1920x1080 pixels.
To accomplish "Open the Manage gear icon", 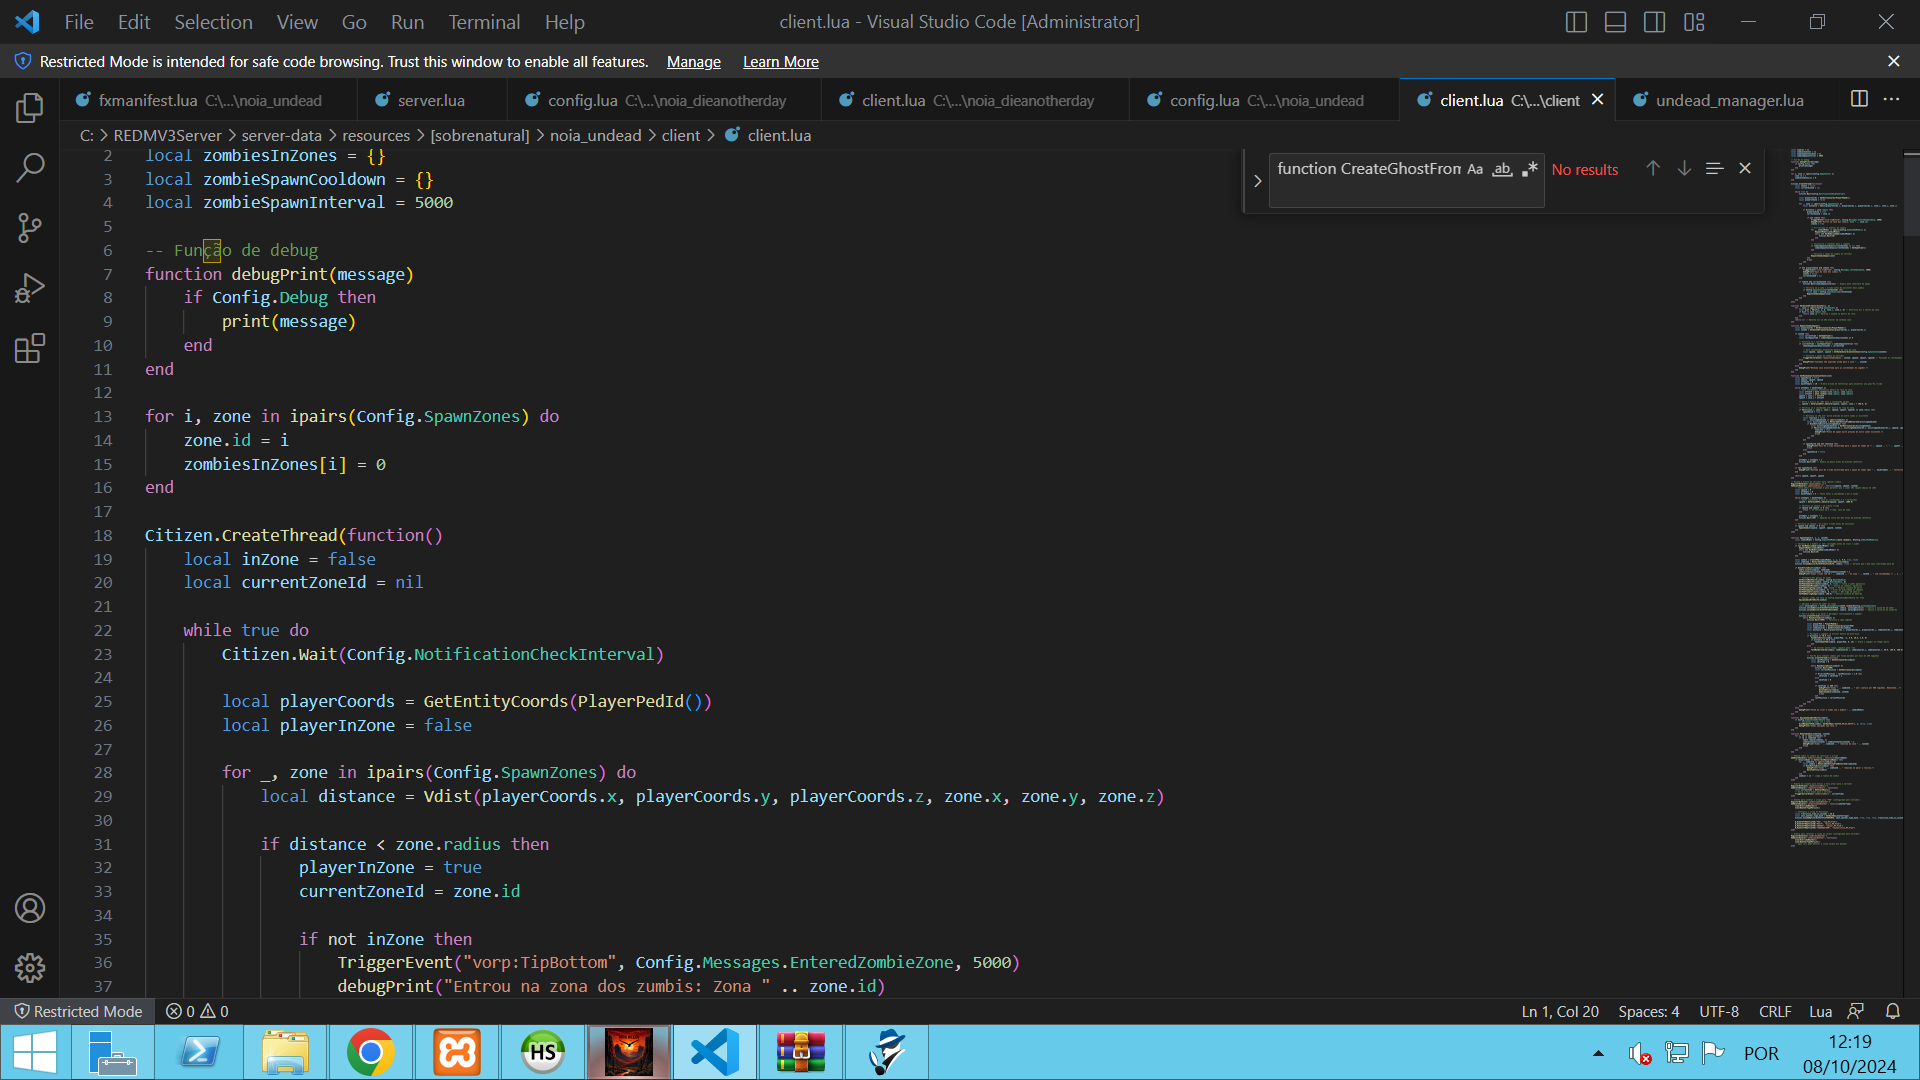I will (x=30, y=967).
